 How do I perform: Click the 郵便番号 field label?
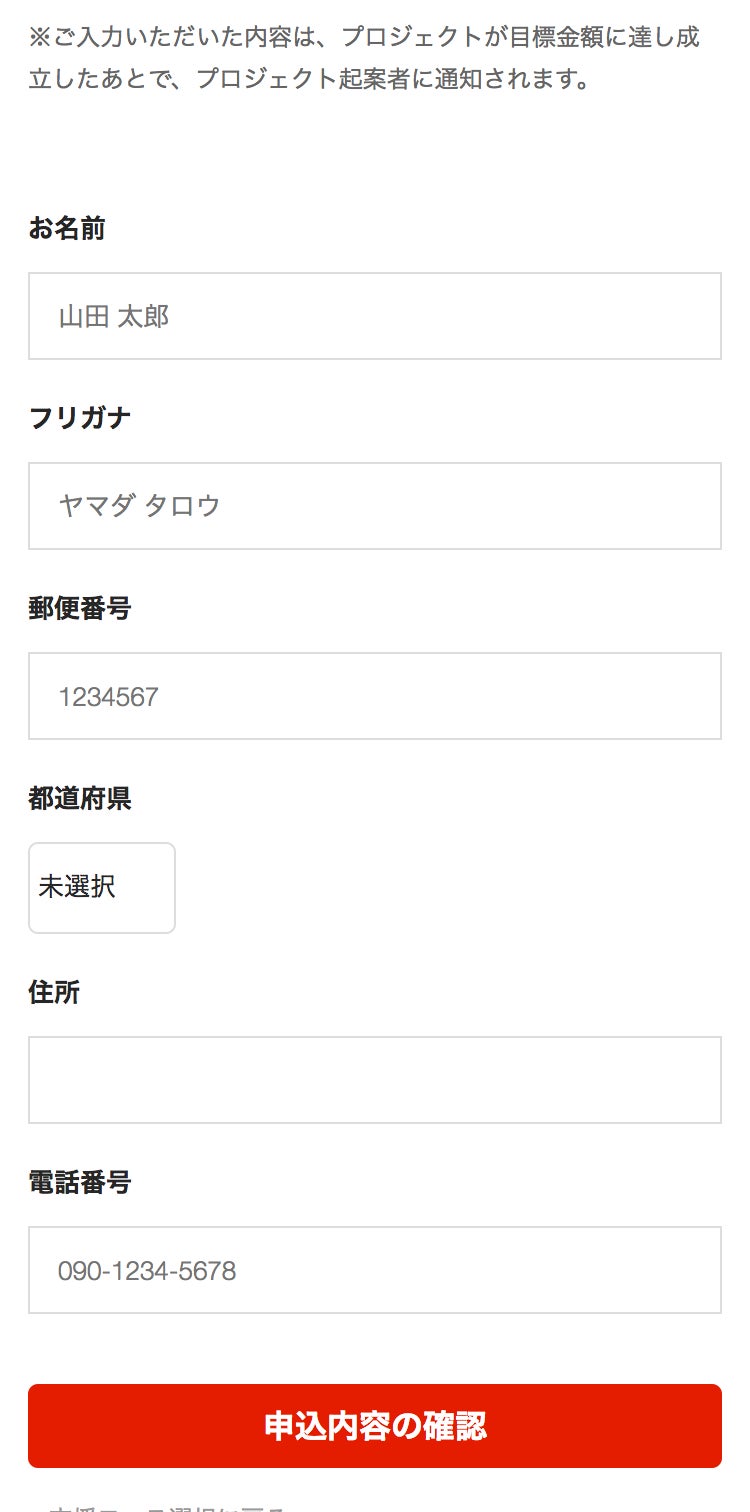pos(80,608)
